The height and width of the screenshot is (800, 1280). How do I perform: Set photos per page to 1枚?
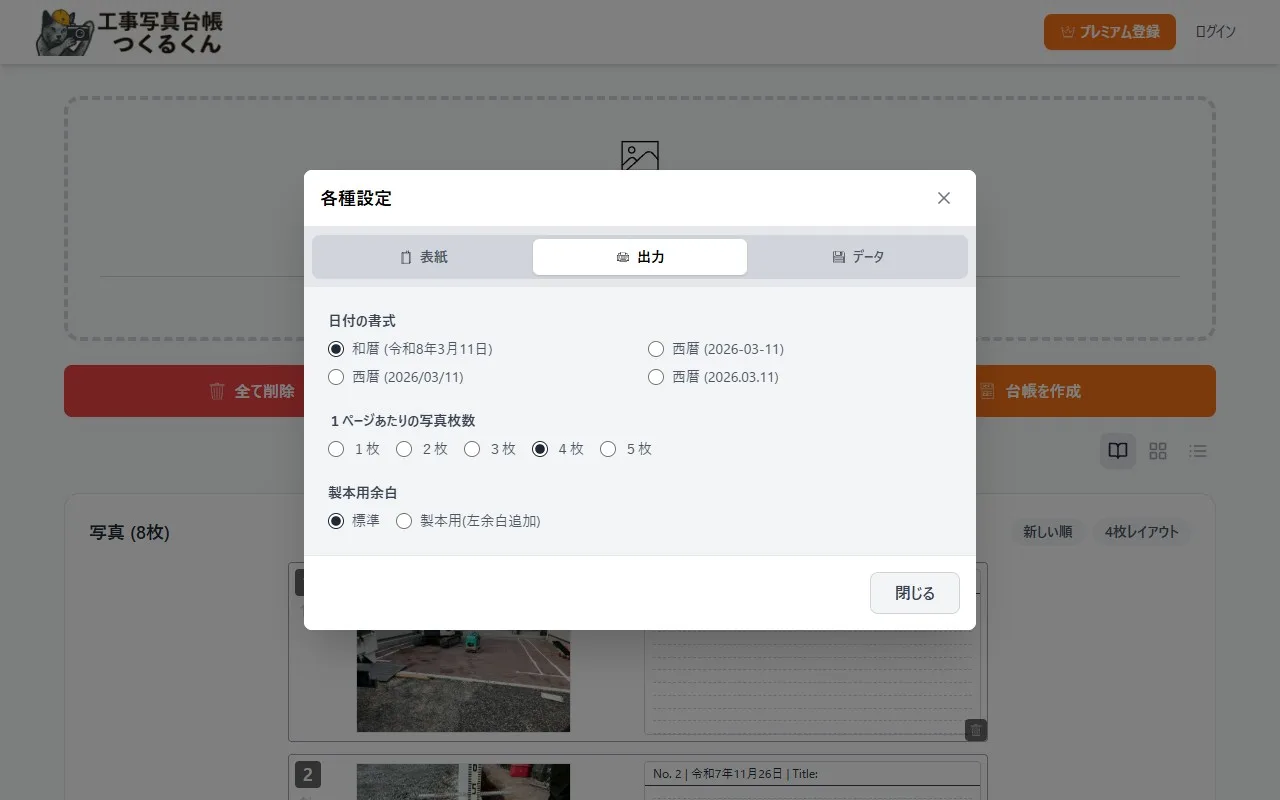(x=337, y=449)
